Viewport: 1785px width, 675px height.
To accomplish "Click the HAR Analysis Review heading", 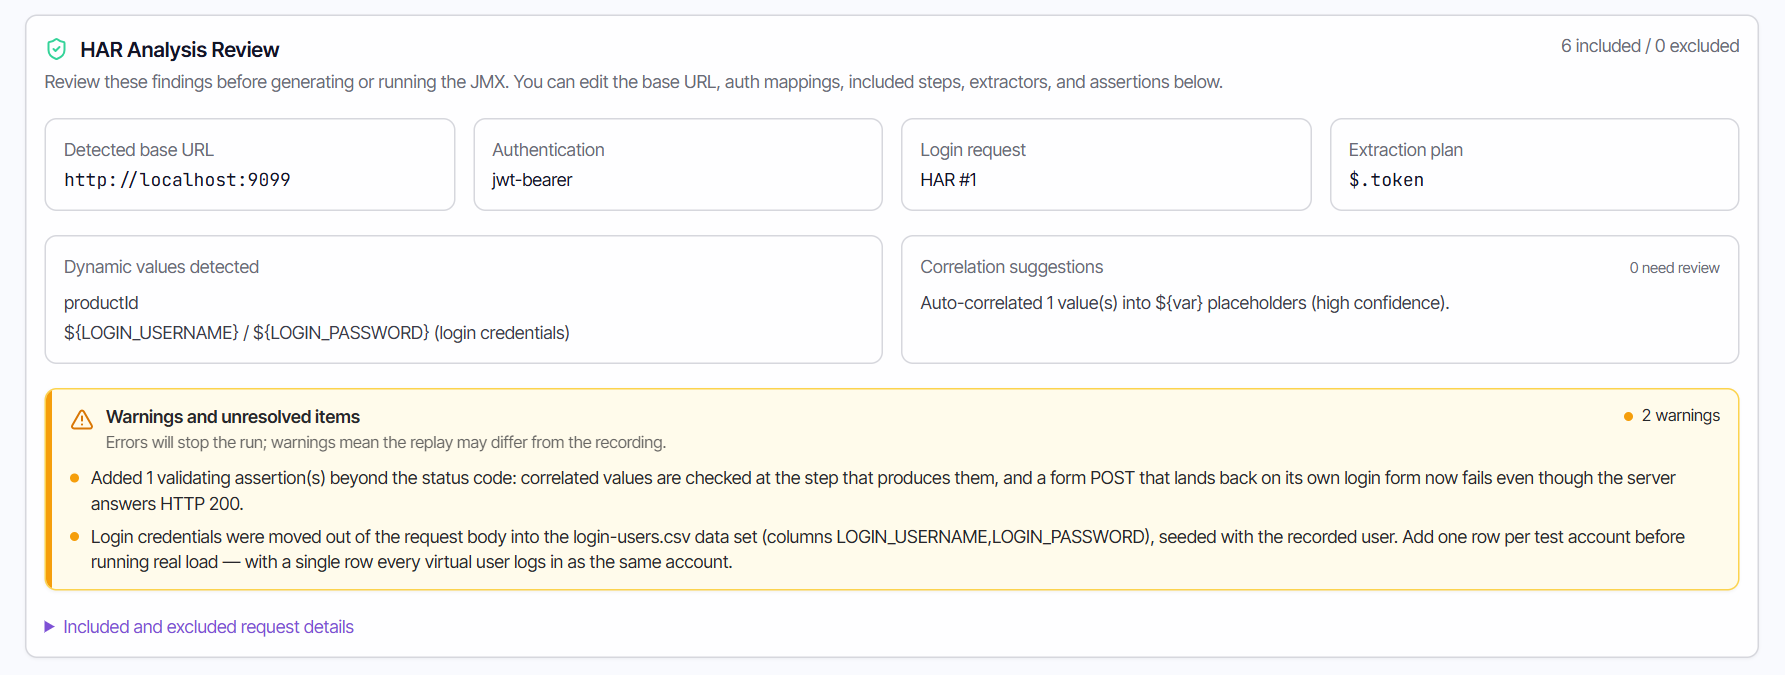I will [180, 50].
